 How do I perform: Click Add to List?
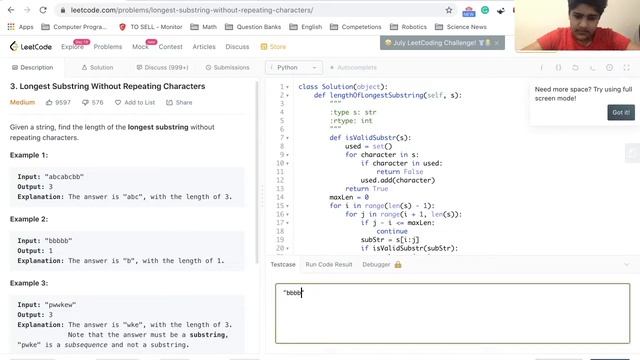point(135,102)
